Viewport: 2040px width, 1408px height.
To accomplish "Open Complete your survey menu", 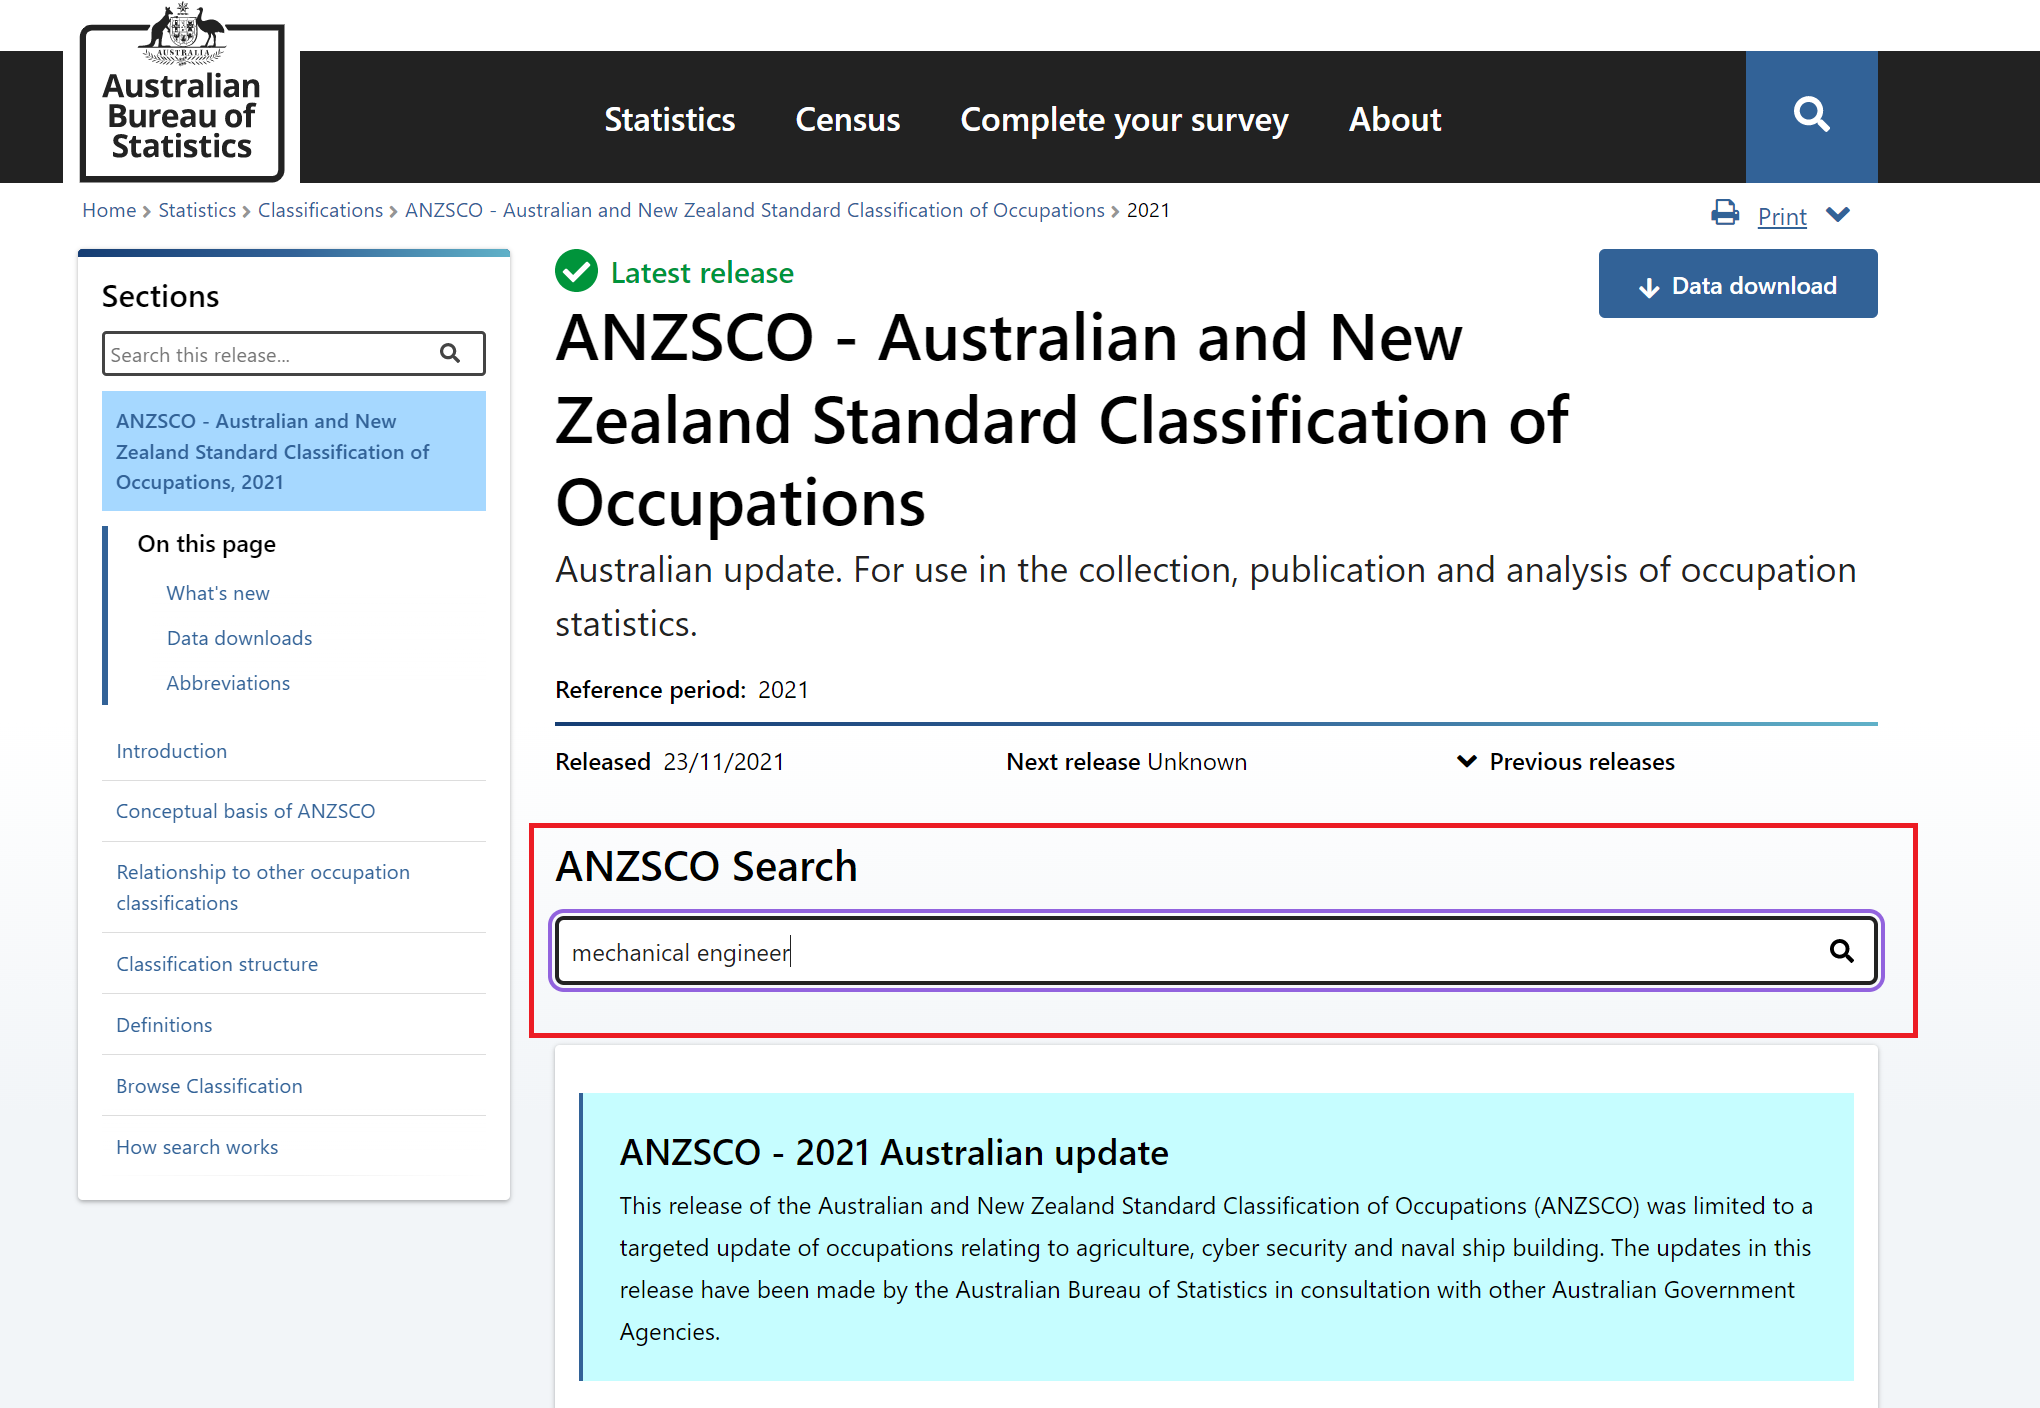I will pos(1124,120).
